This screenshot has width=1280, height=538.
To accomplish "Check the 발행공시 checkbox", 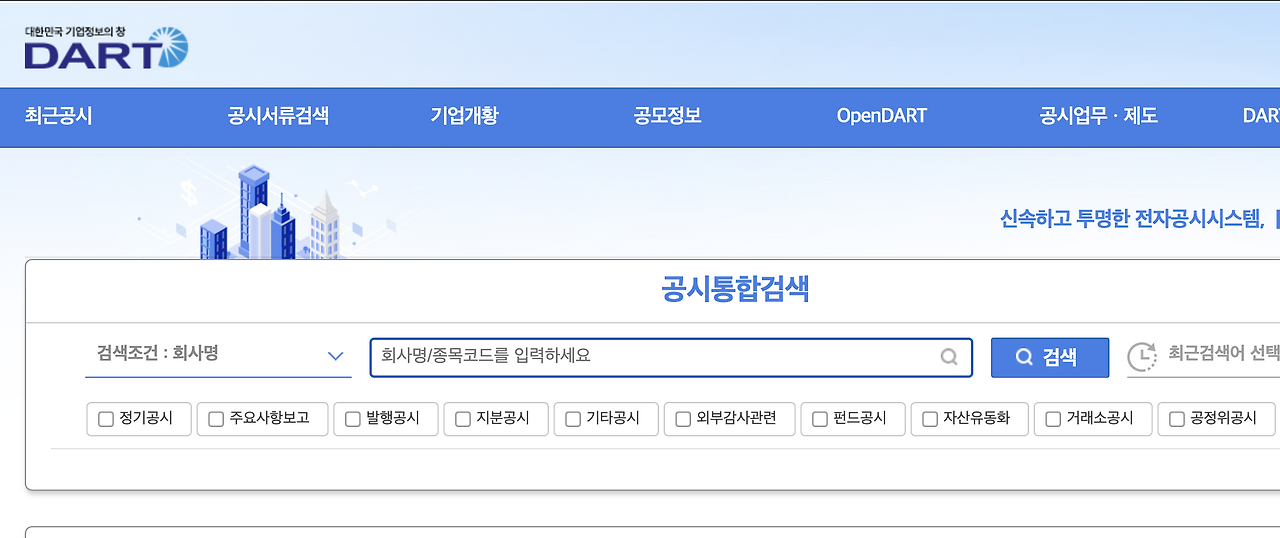I will pos(353,419).
